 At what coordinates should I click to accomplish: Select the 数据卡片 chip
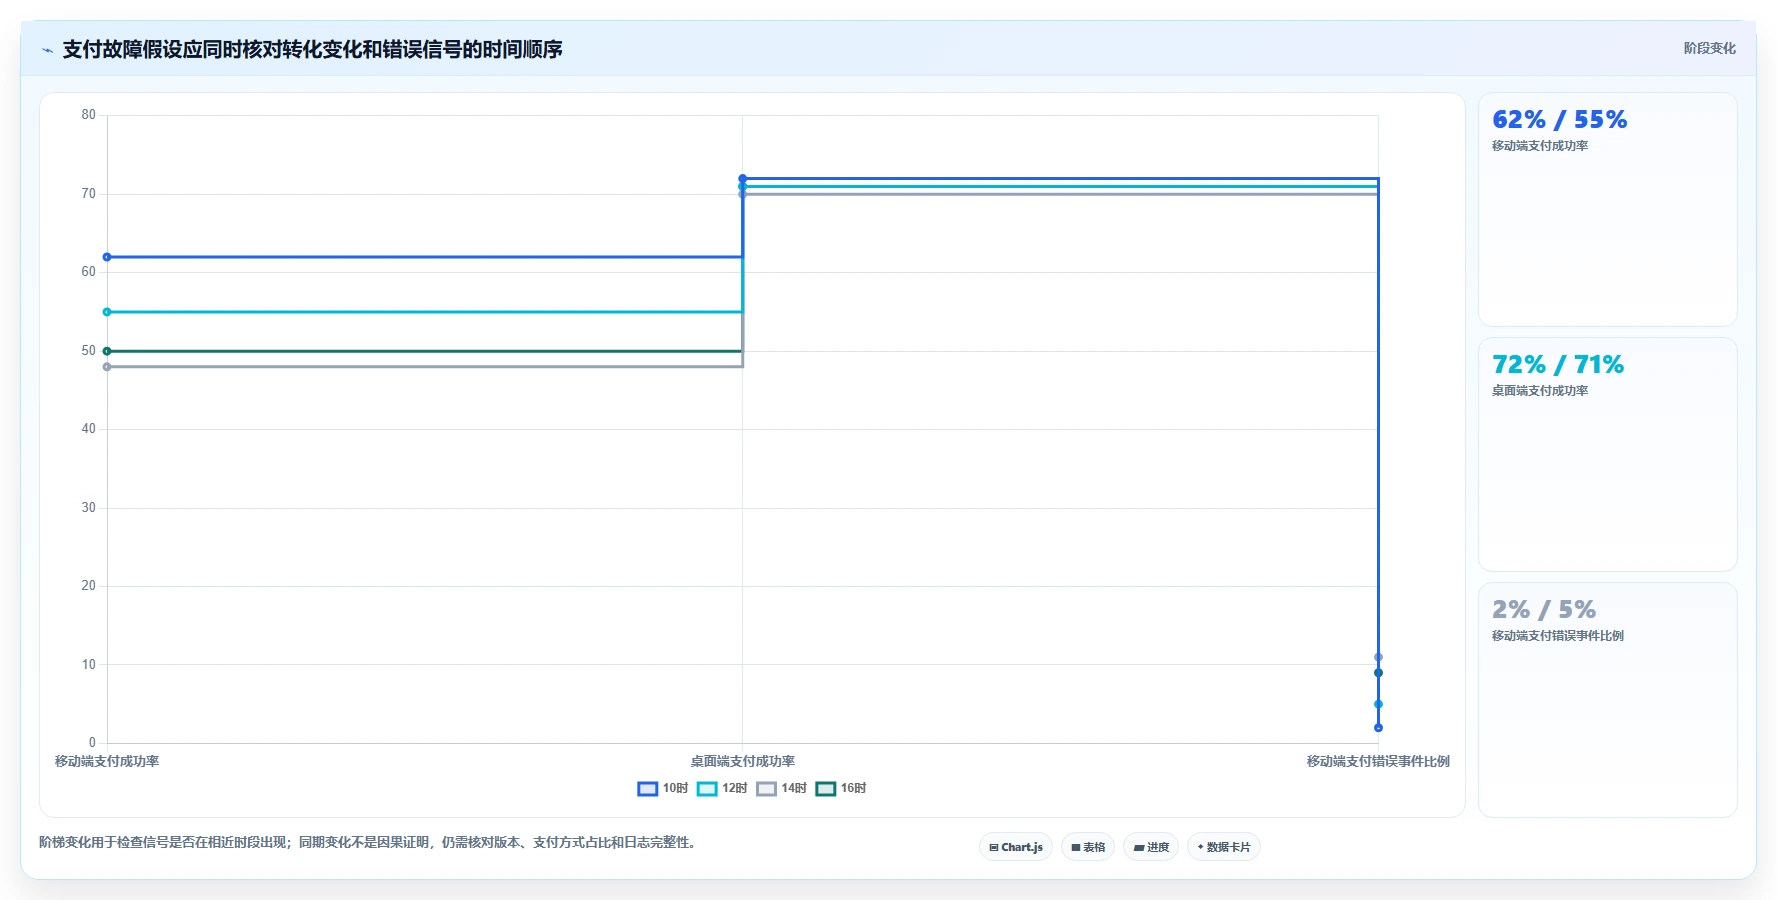coord(1224,847)
